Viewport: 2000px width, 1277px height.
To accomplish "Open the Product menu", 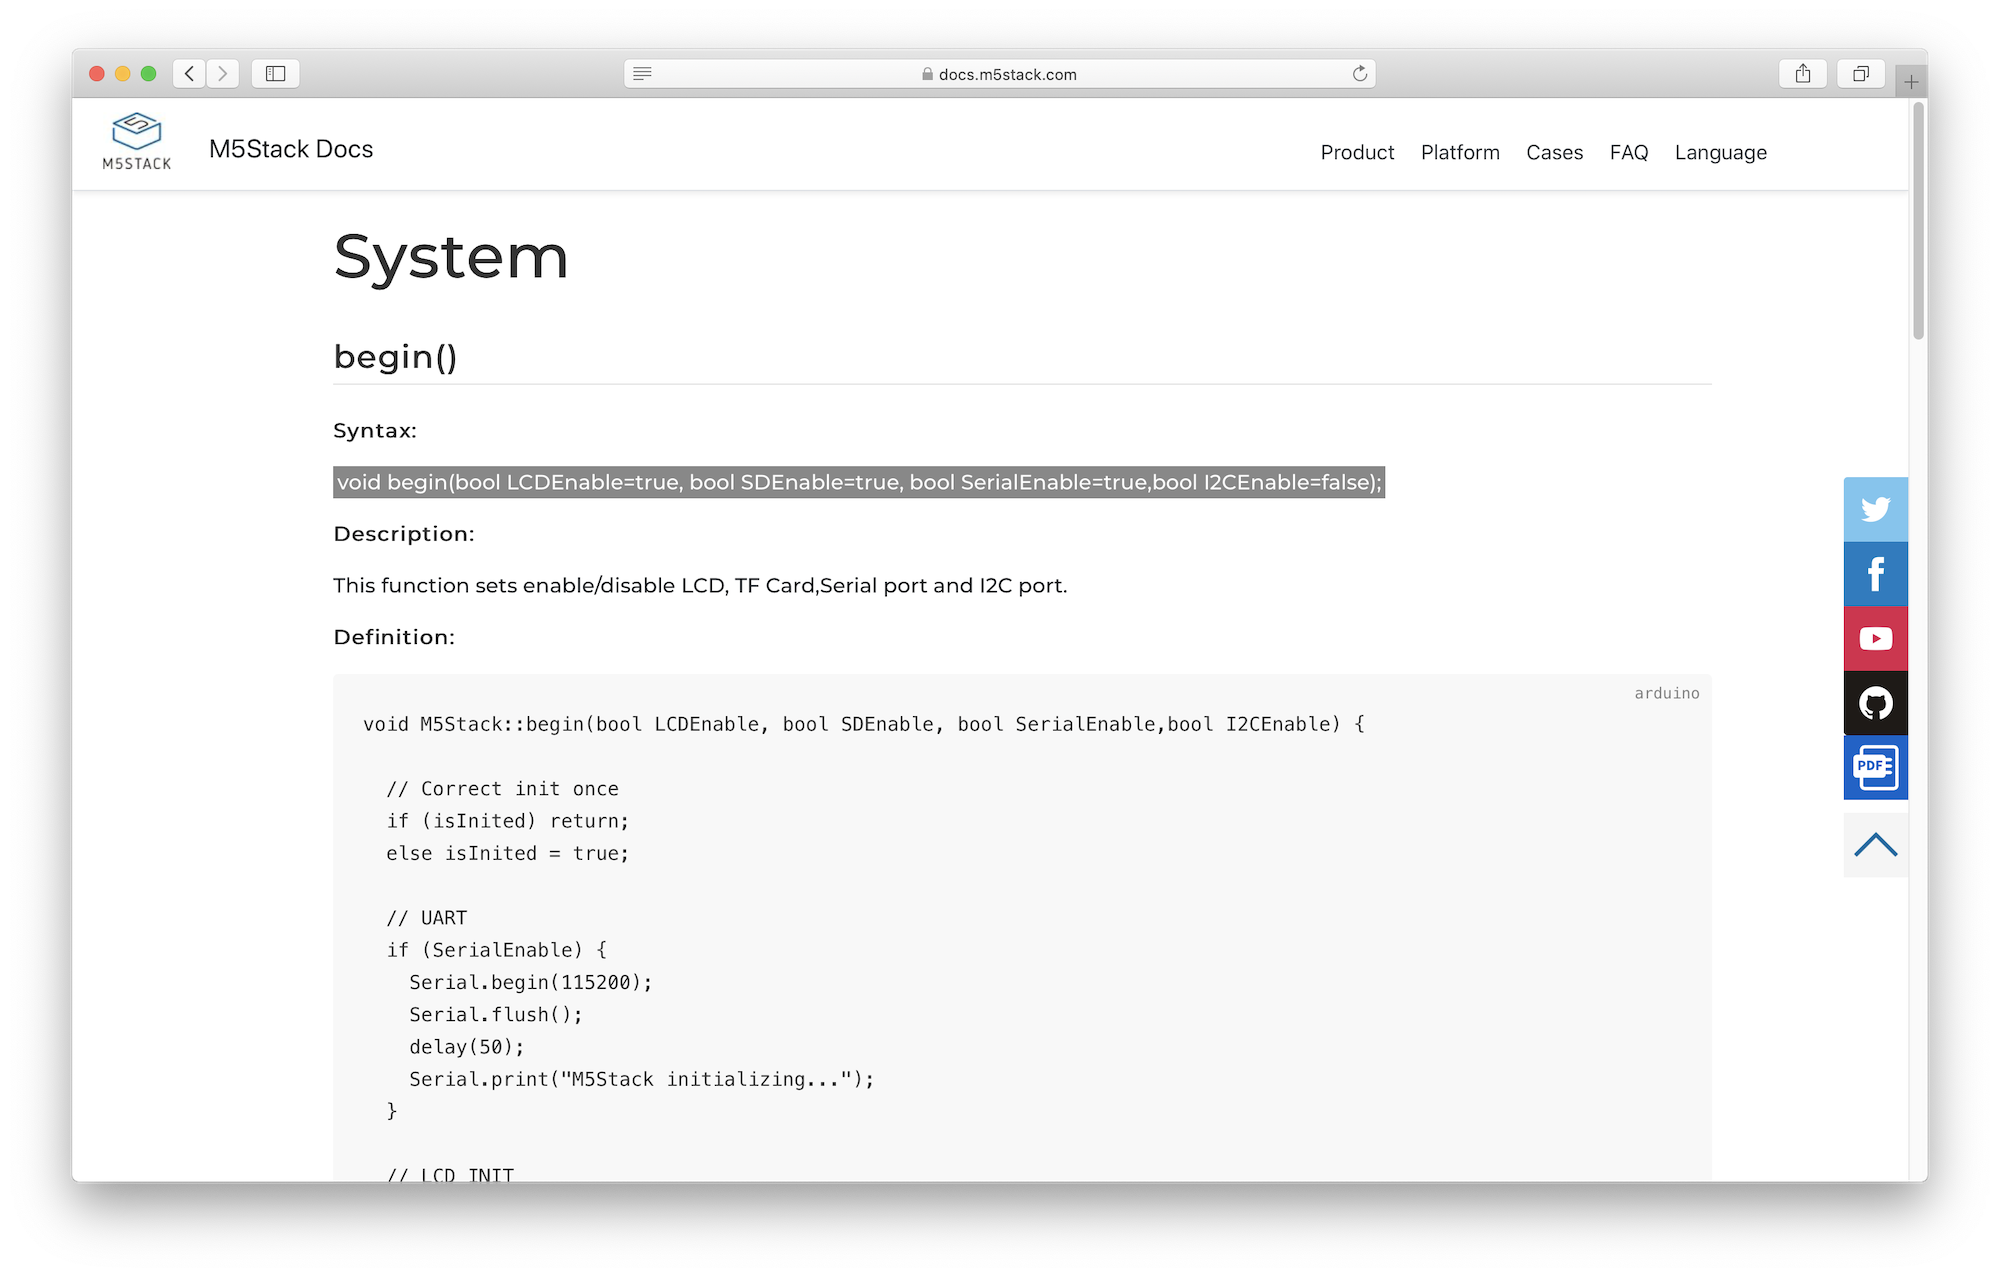I will tap(1356, 153).
